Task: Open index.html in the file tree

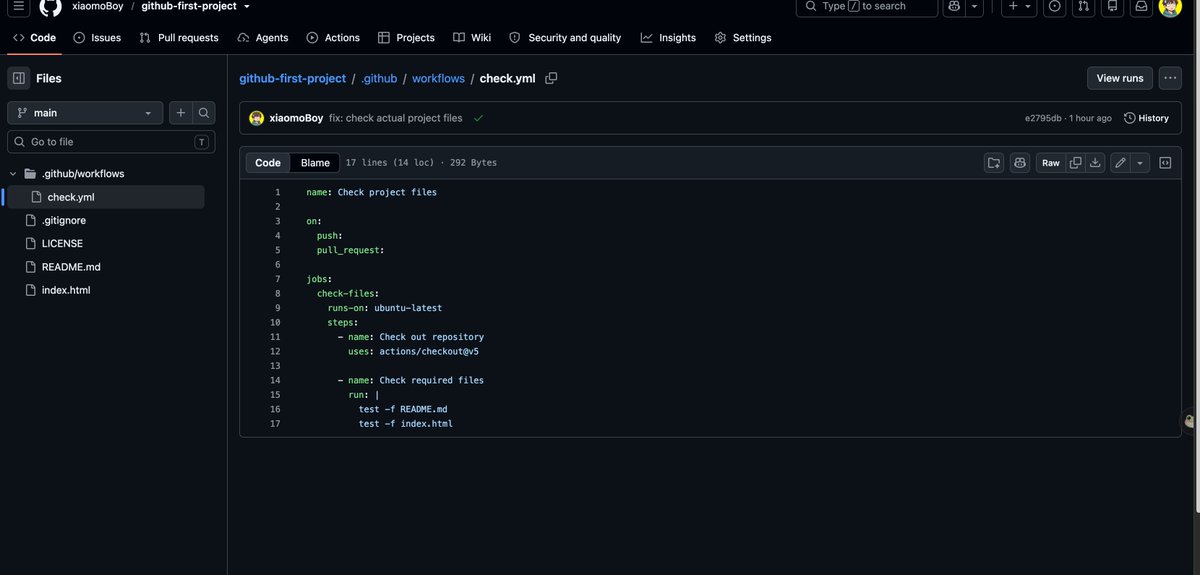Action: click(66, 290)
